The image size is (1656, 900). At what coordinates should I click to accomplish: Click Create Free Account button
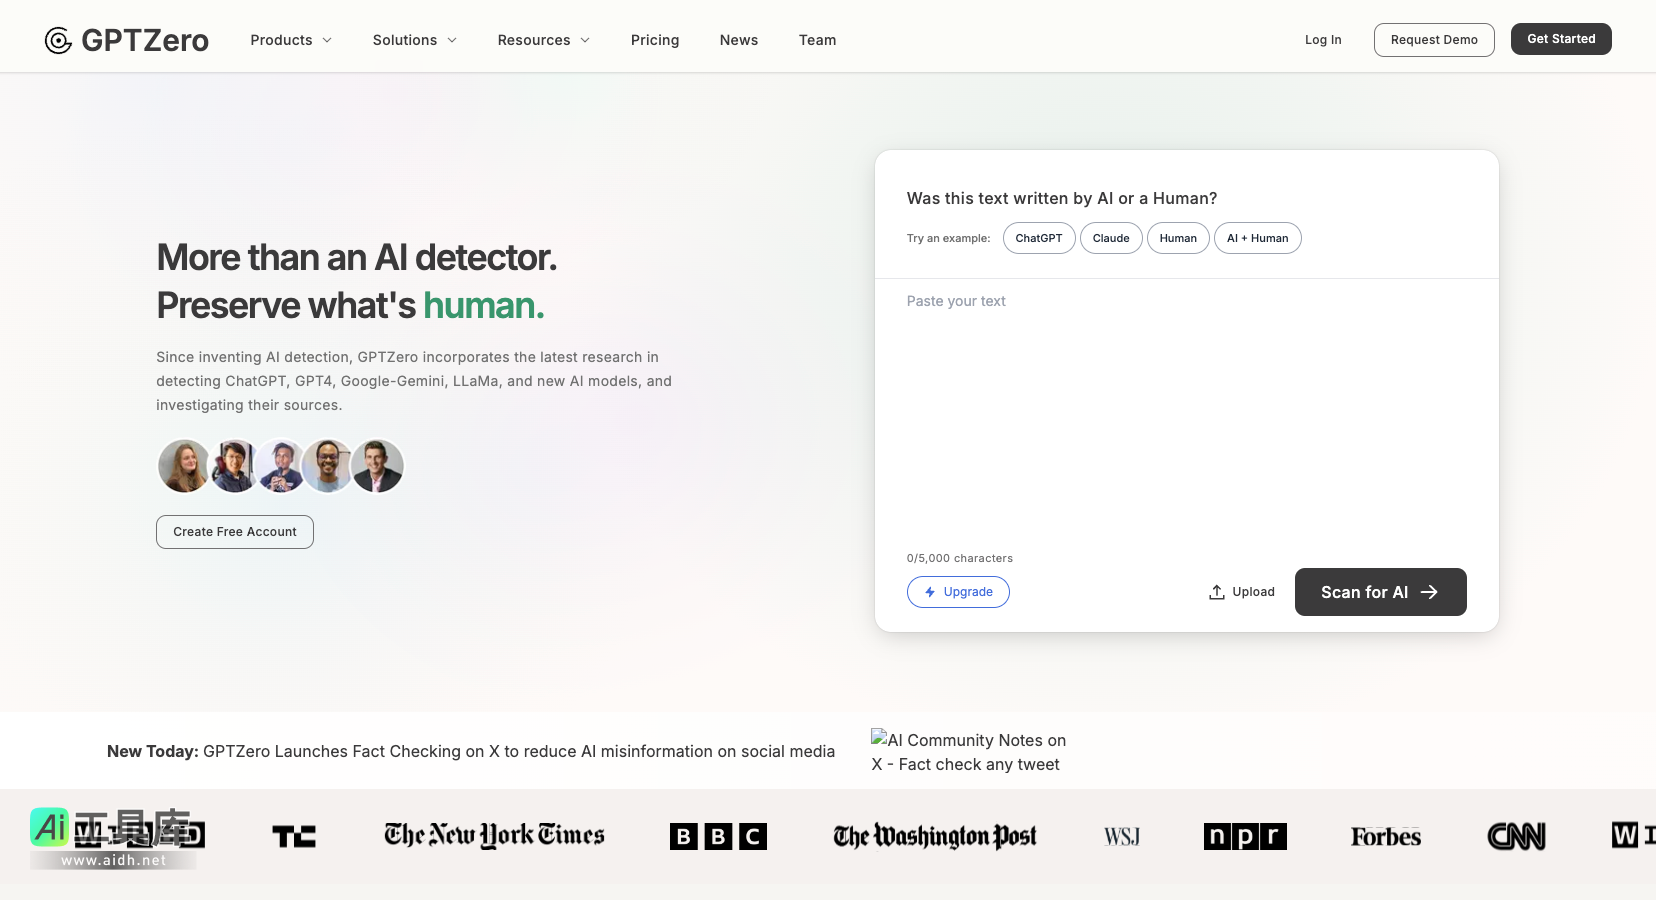[x=235, y=532]
